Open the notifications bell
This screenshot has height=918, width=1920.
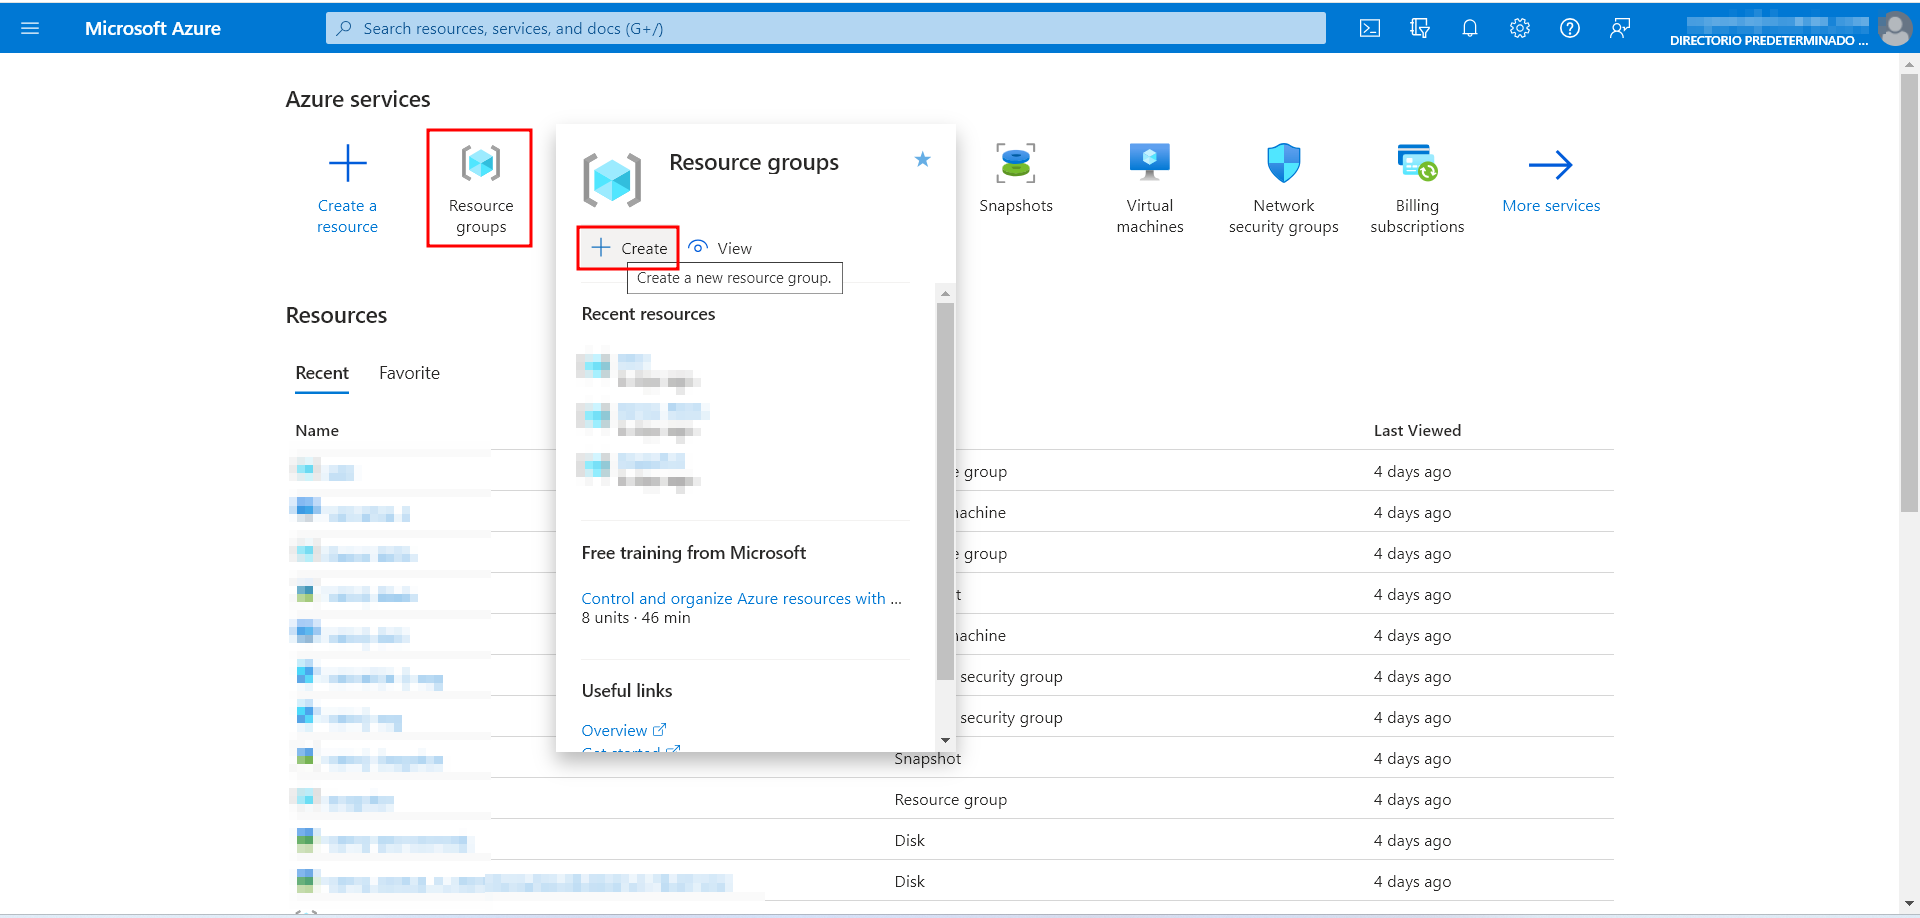tap(1470, 28)
